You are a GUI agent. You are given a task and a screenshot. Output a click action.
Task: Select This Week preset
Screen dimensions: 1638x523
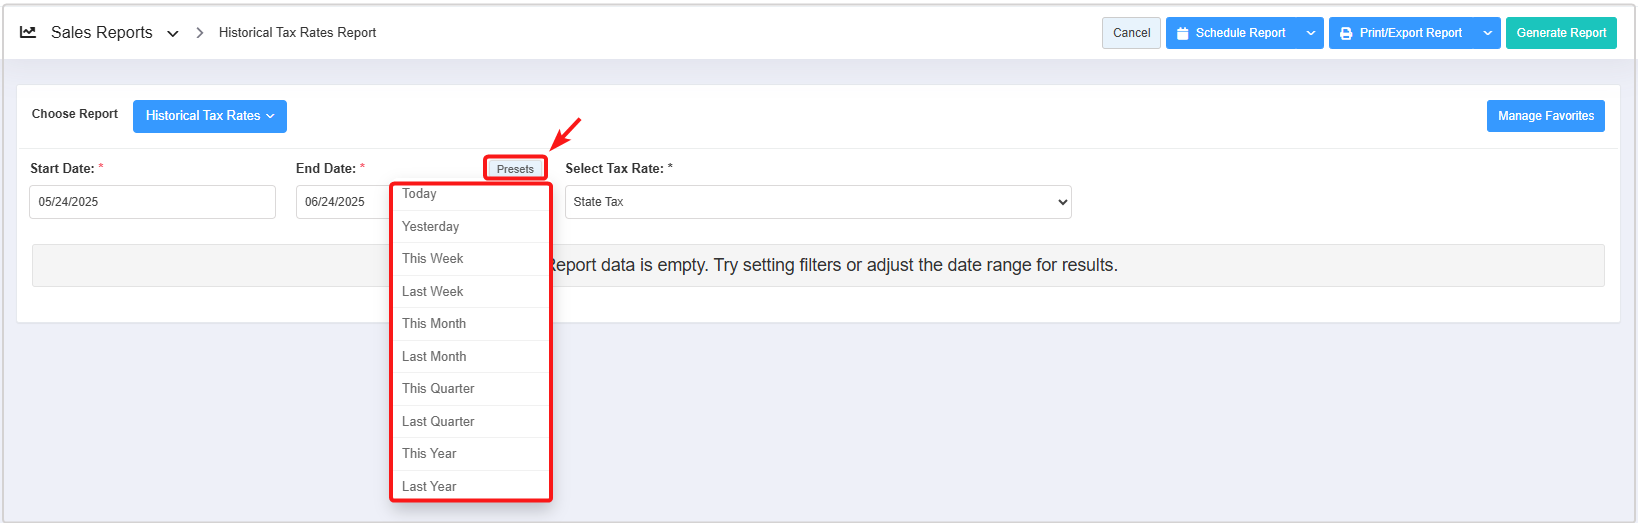coord(433,259)
